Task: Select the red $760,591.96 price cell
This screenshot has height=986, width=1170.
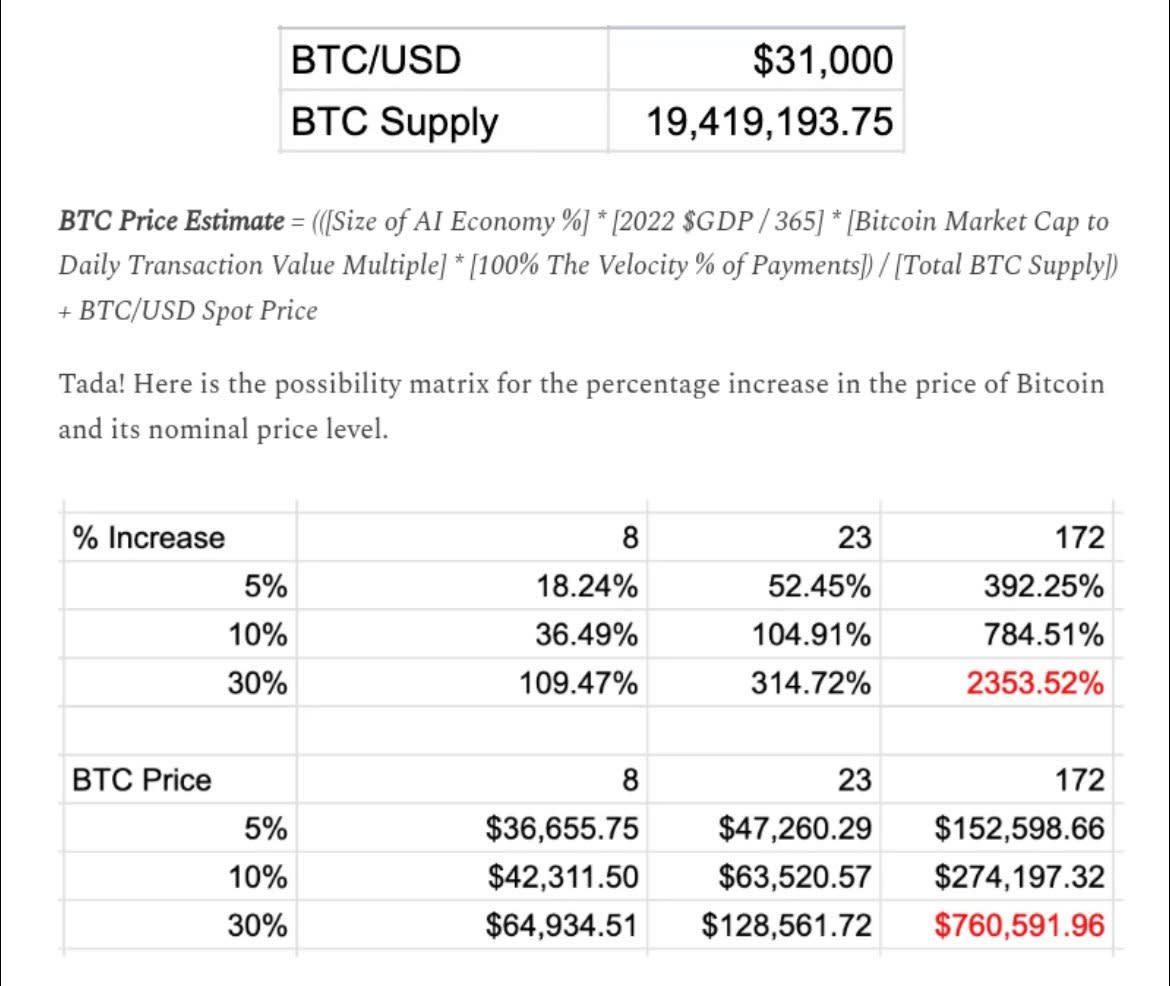Action: tap(1020, 926)
